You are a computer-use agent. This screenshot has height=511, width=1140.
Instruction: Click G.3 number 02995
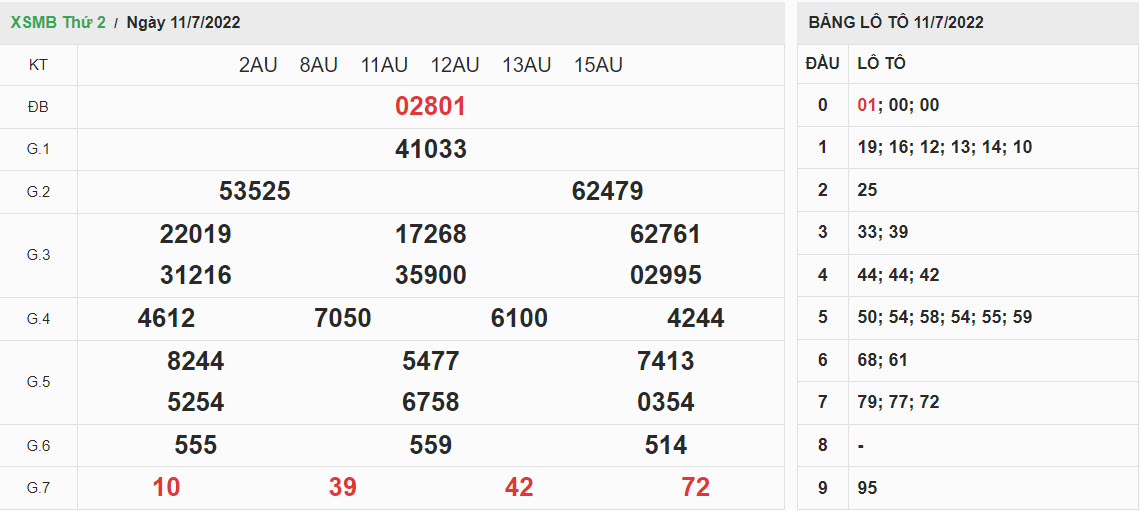click(665, 275)
